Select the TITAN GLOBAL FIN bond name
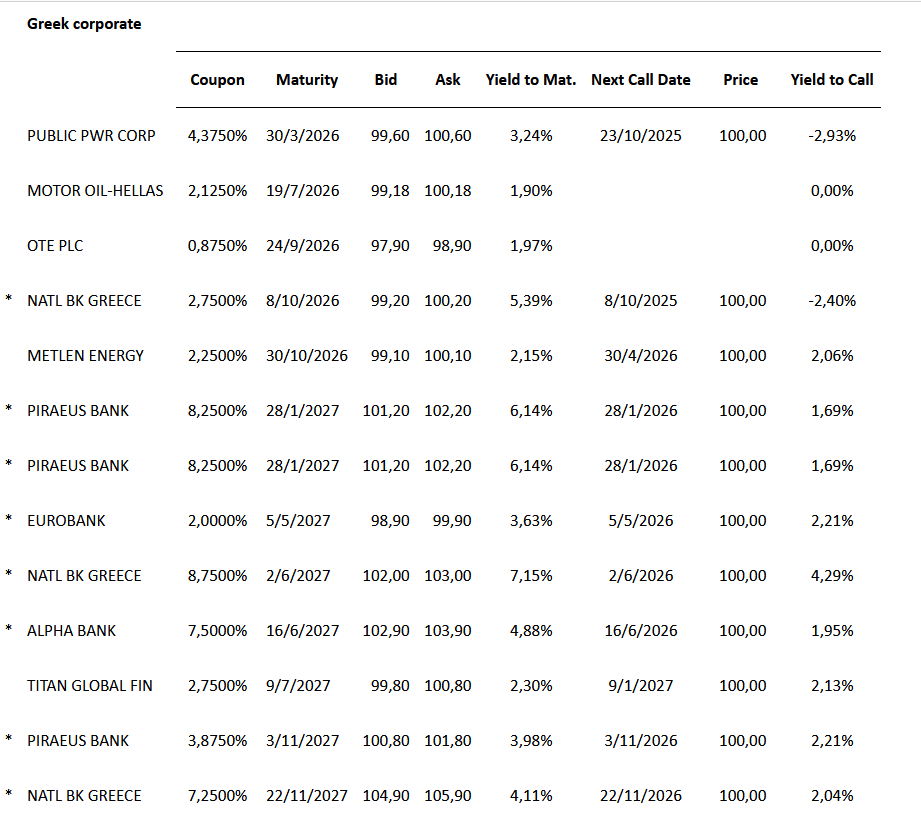Viewport: 921px width, 820px height. [x=90, y=685]
